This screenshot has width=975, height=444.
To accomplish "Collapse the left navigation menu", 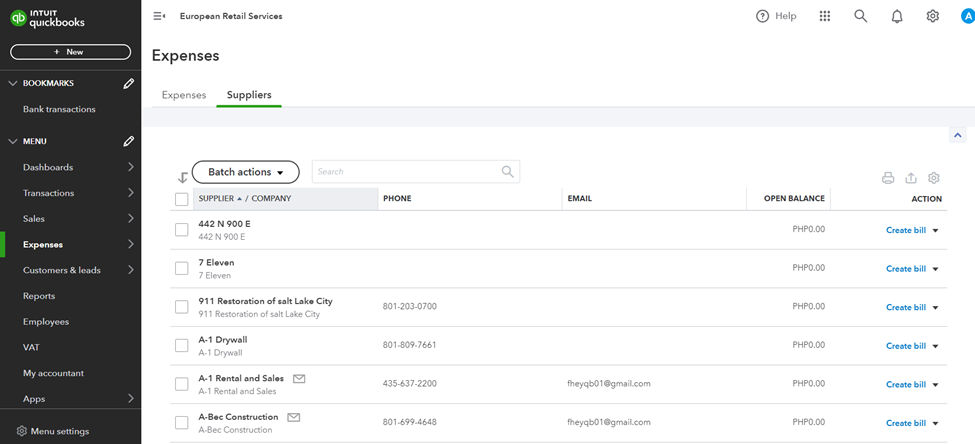I will point(159,16).
